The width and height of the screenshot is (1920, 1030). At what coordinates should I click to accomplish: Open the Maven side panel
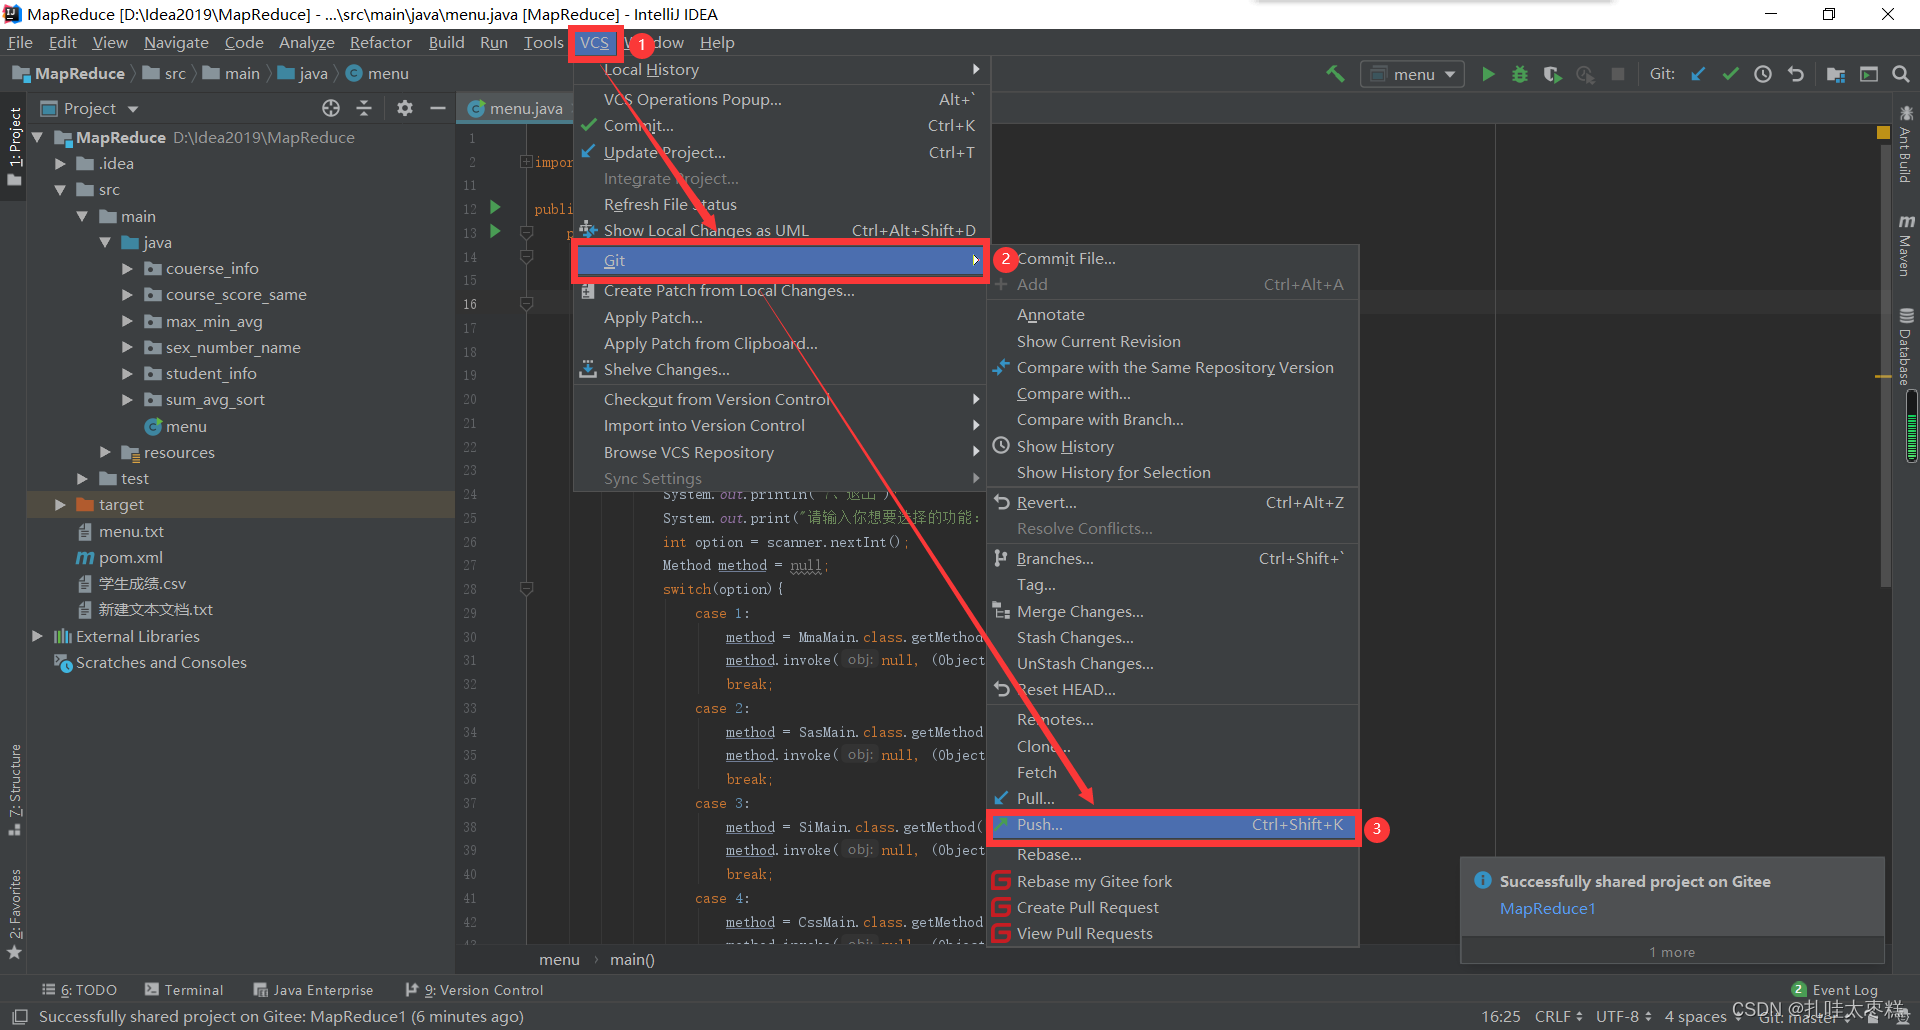coord(1906,245)
